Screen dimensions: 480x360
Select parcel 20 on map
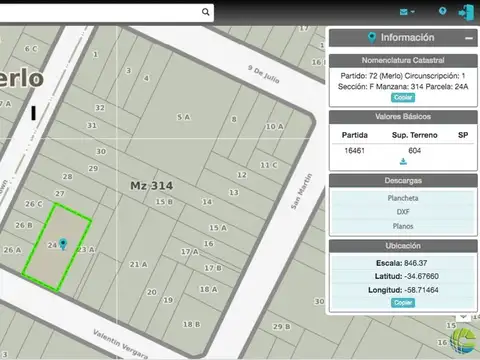click(x=152, y=292)
